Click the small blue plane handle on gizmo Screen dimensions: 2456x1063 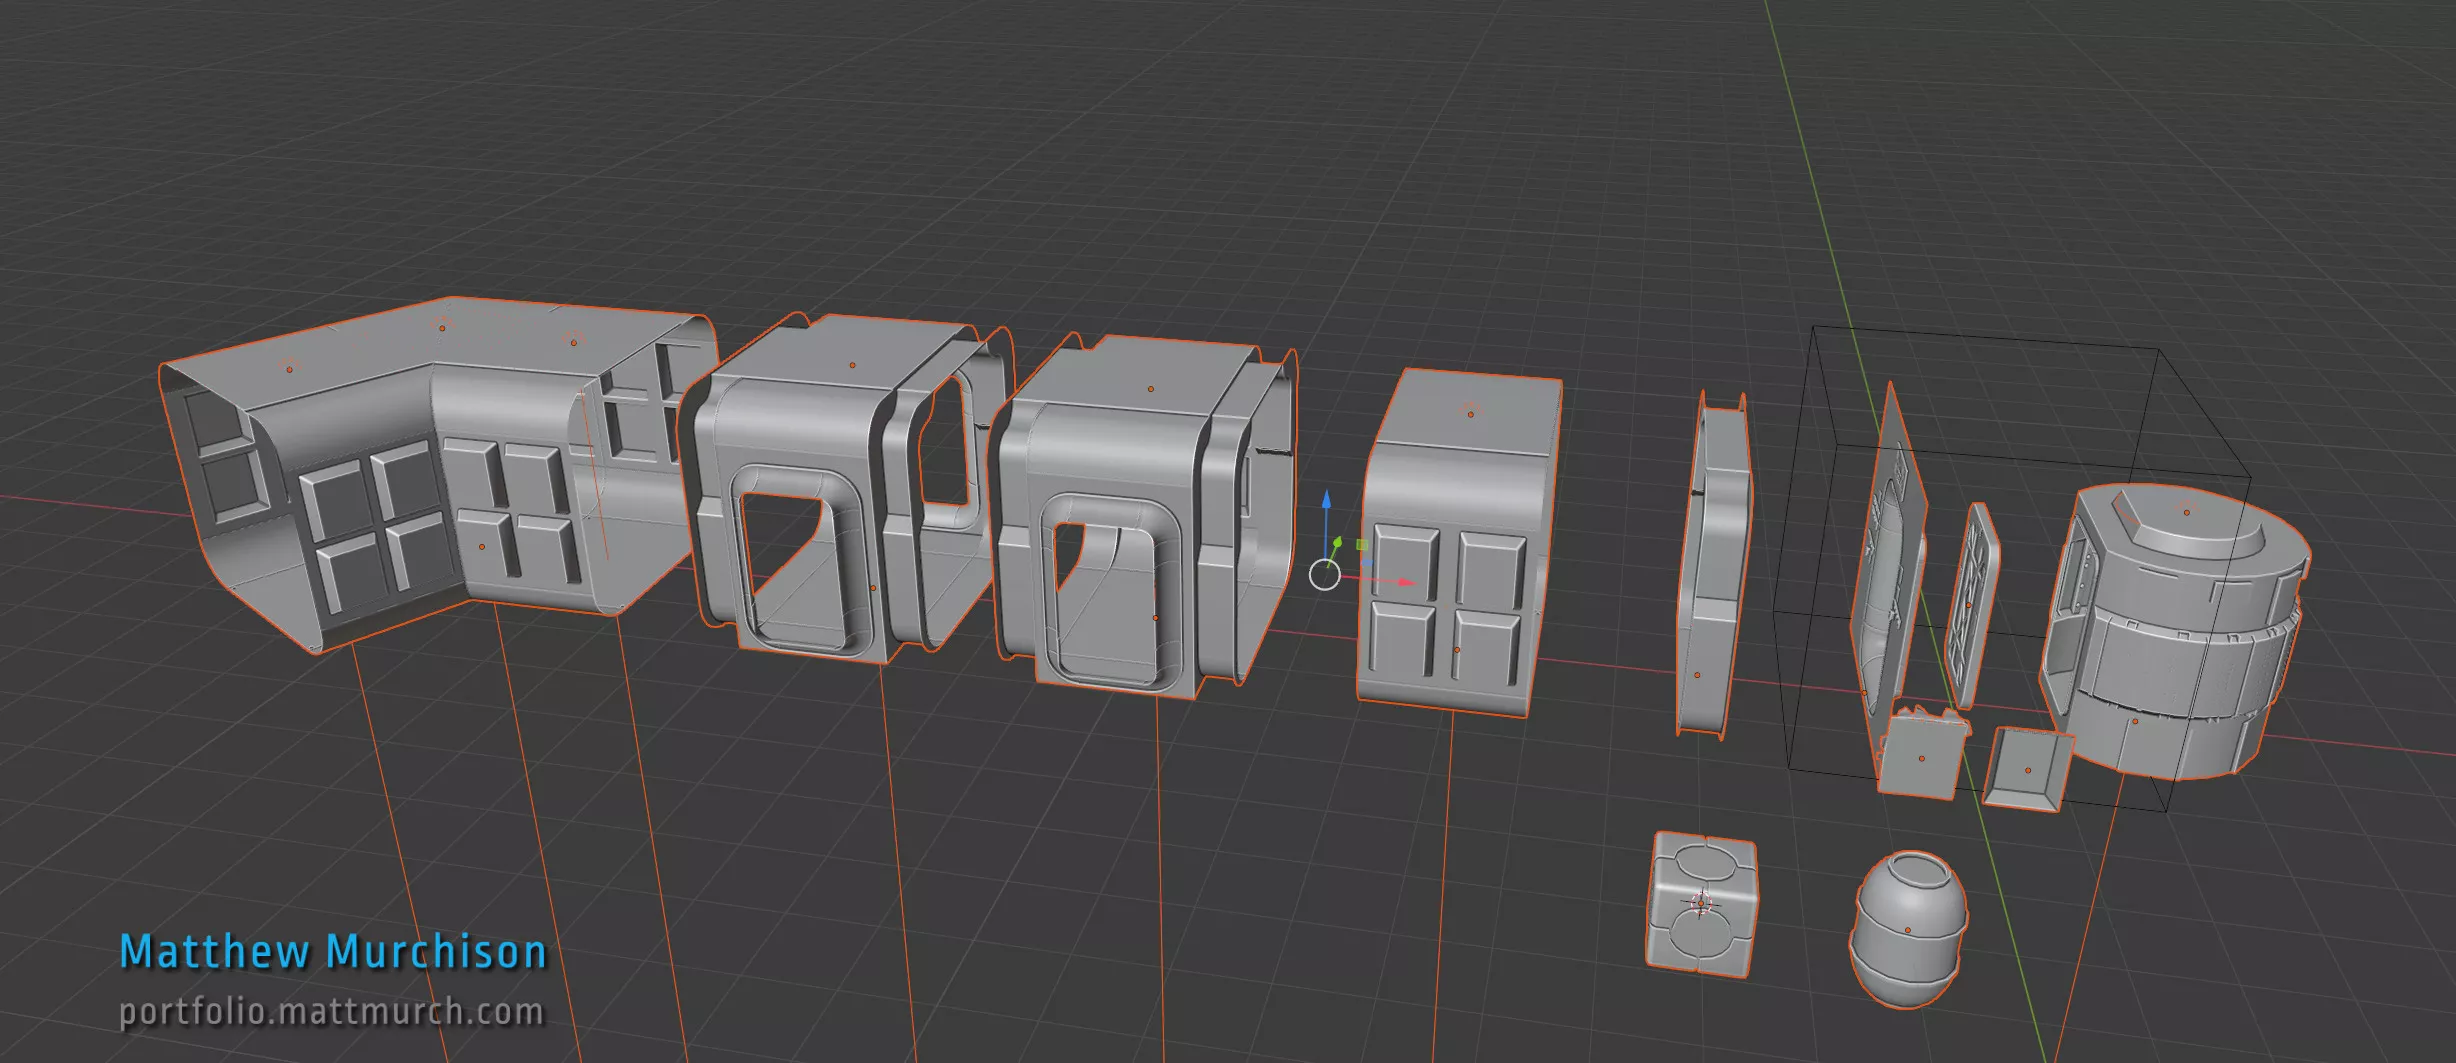click(1367, 563)
